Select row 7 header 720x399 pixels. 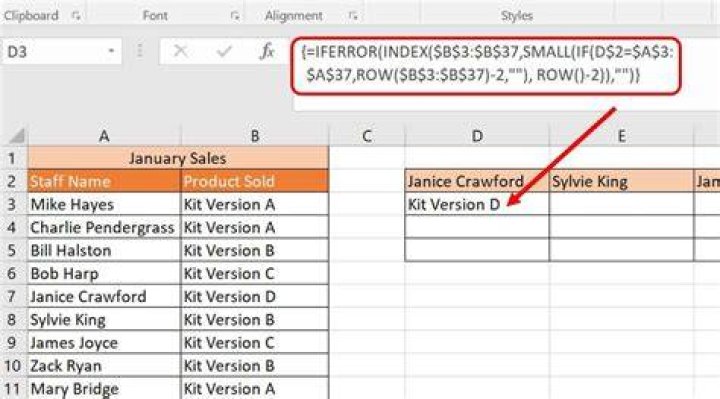click(12, 297)
